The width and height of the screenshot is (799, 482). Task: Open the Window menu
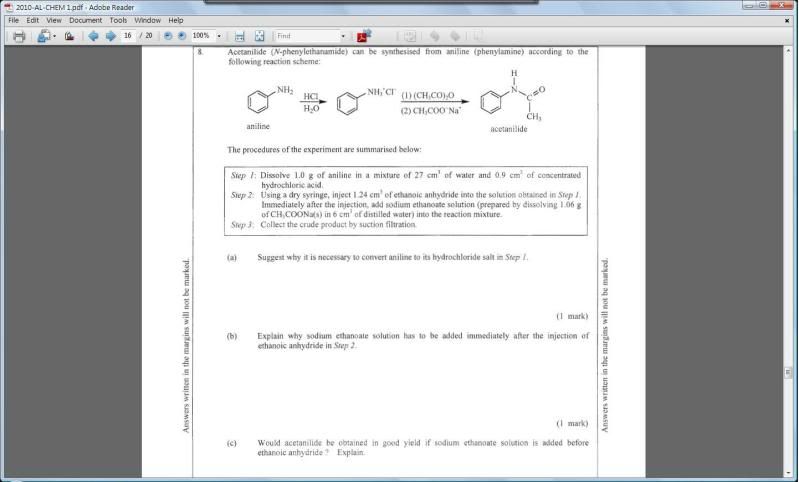coord(147,20)
